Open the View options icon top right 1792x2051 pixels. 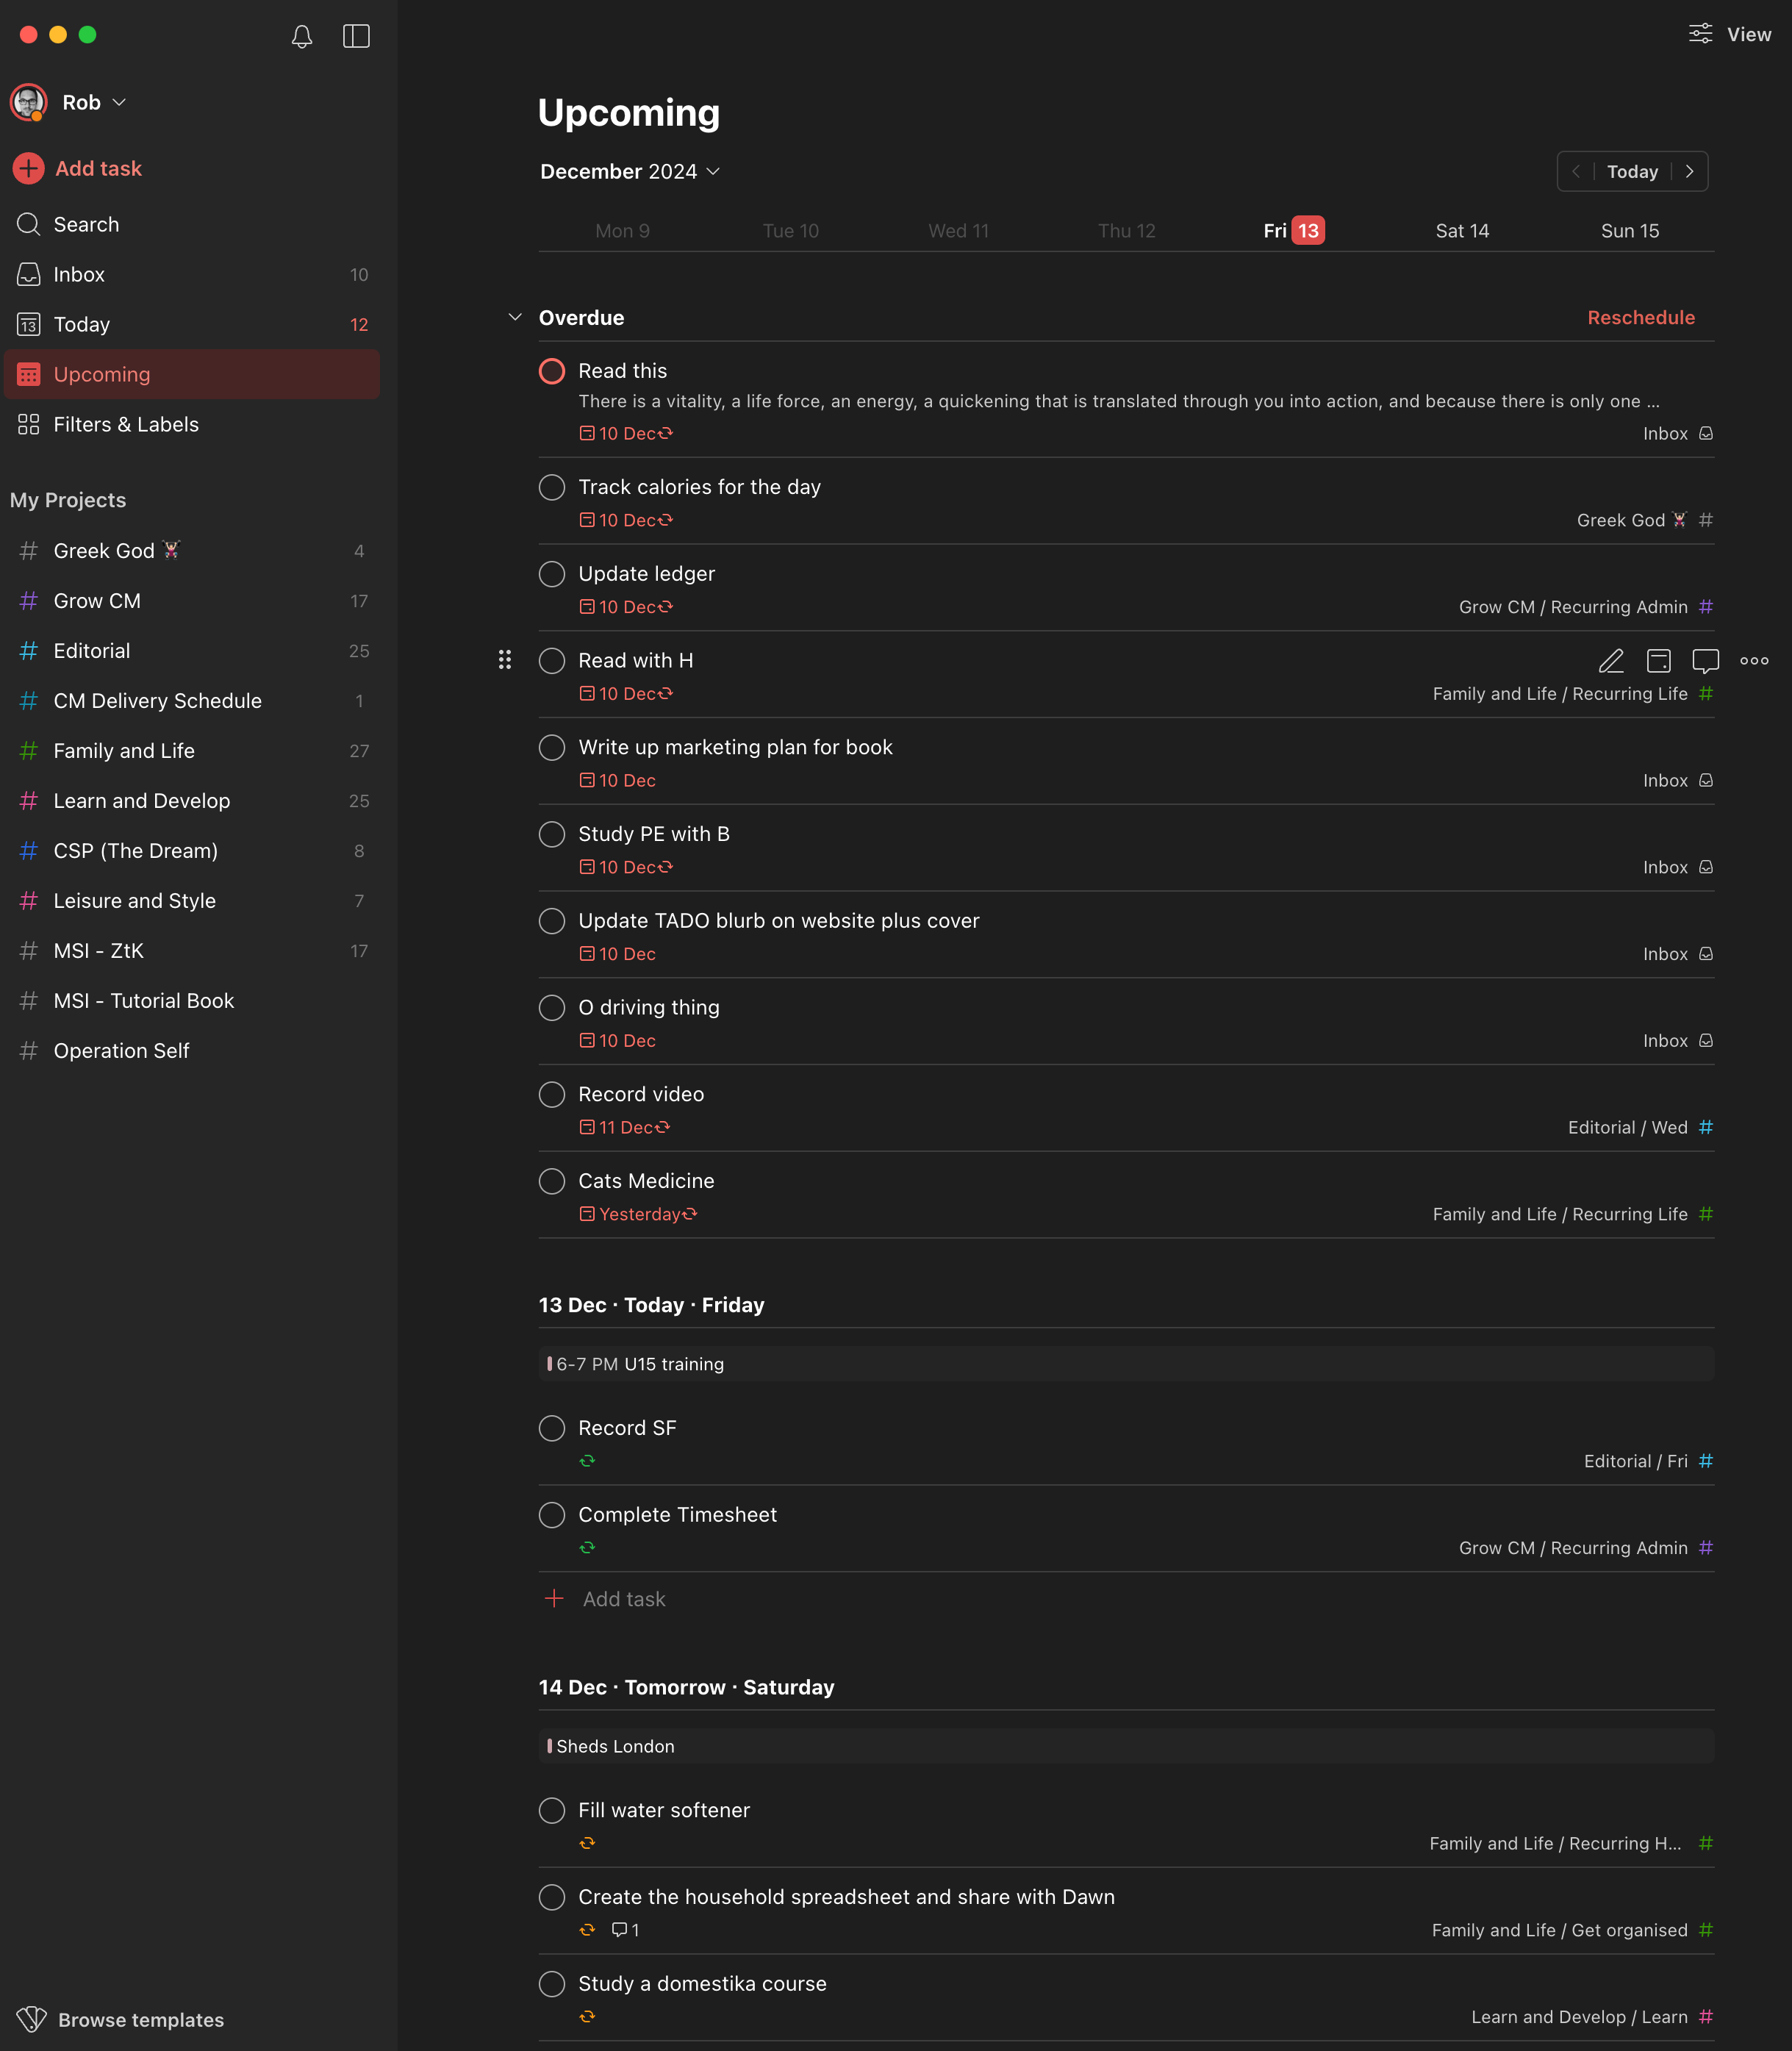pos(1700,33)
